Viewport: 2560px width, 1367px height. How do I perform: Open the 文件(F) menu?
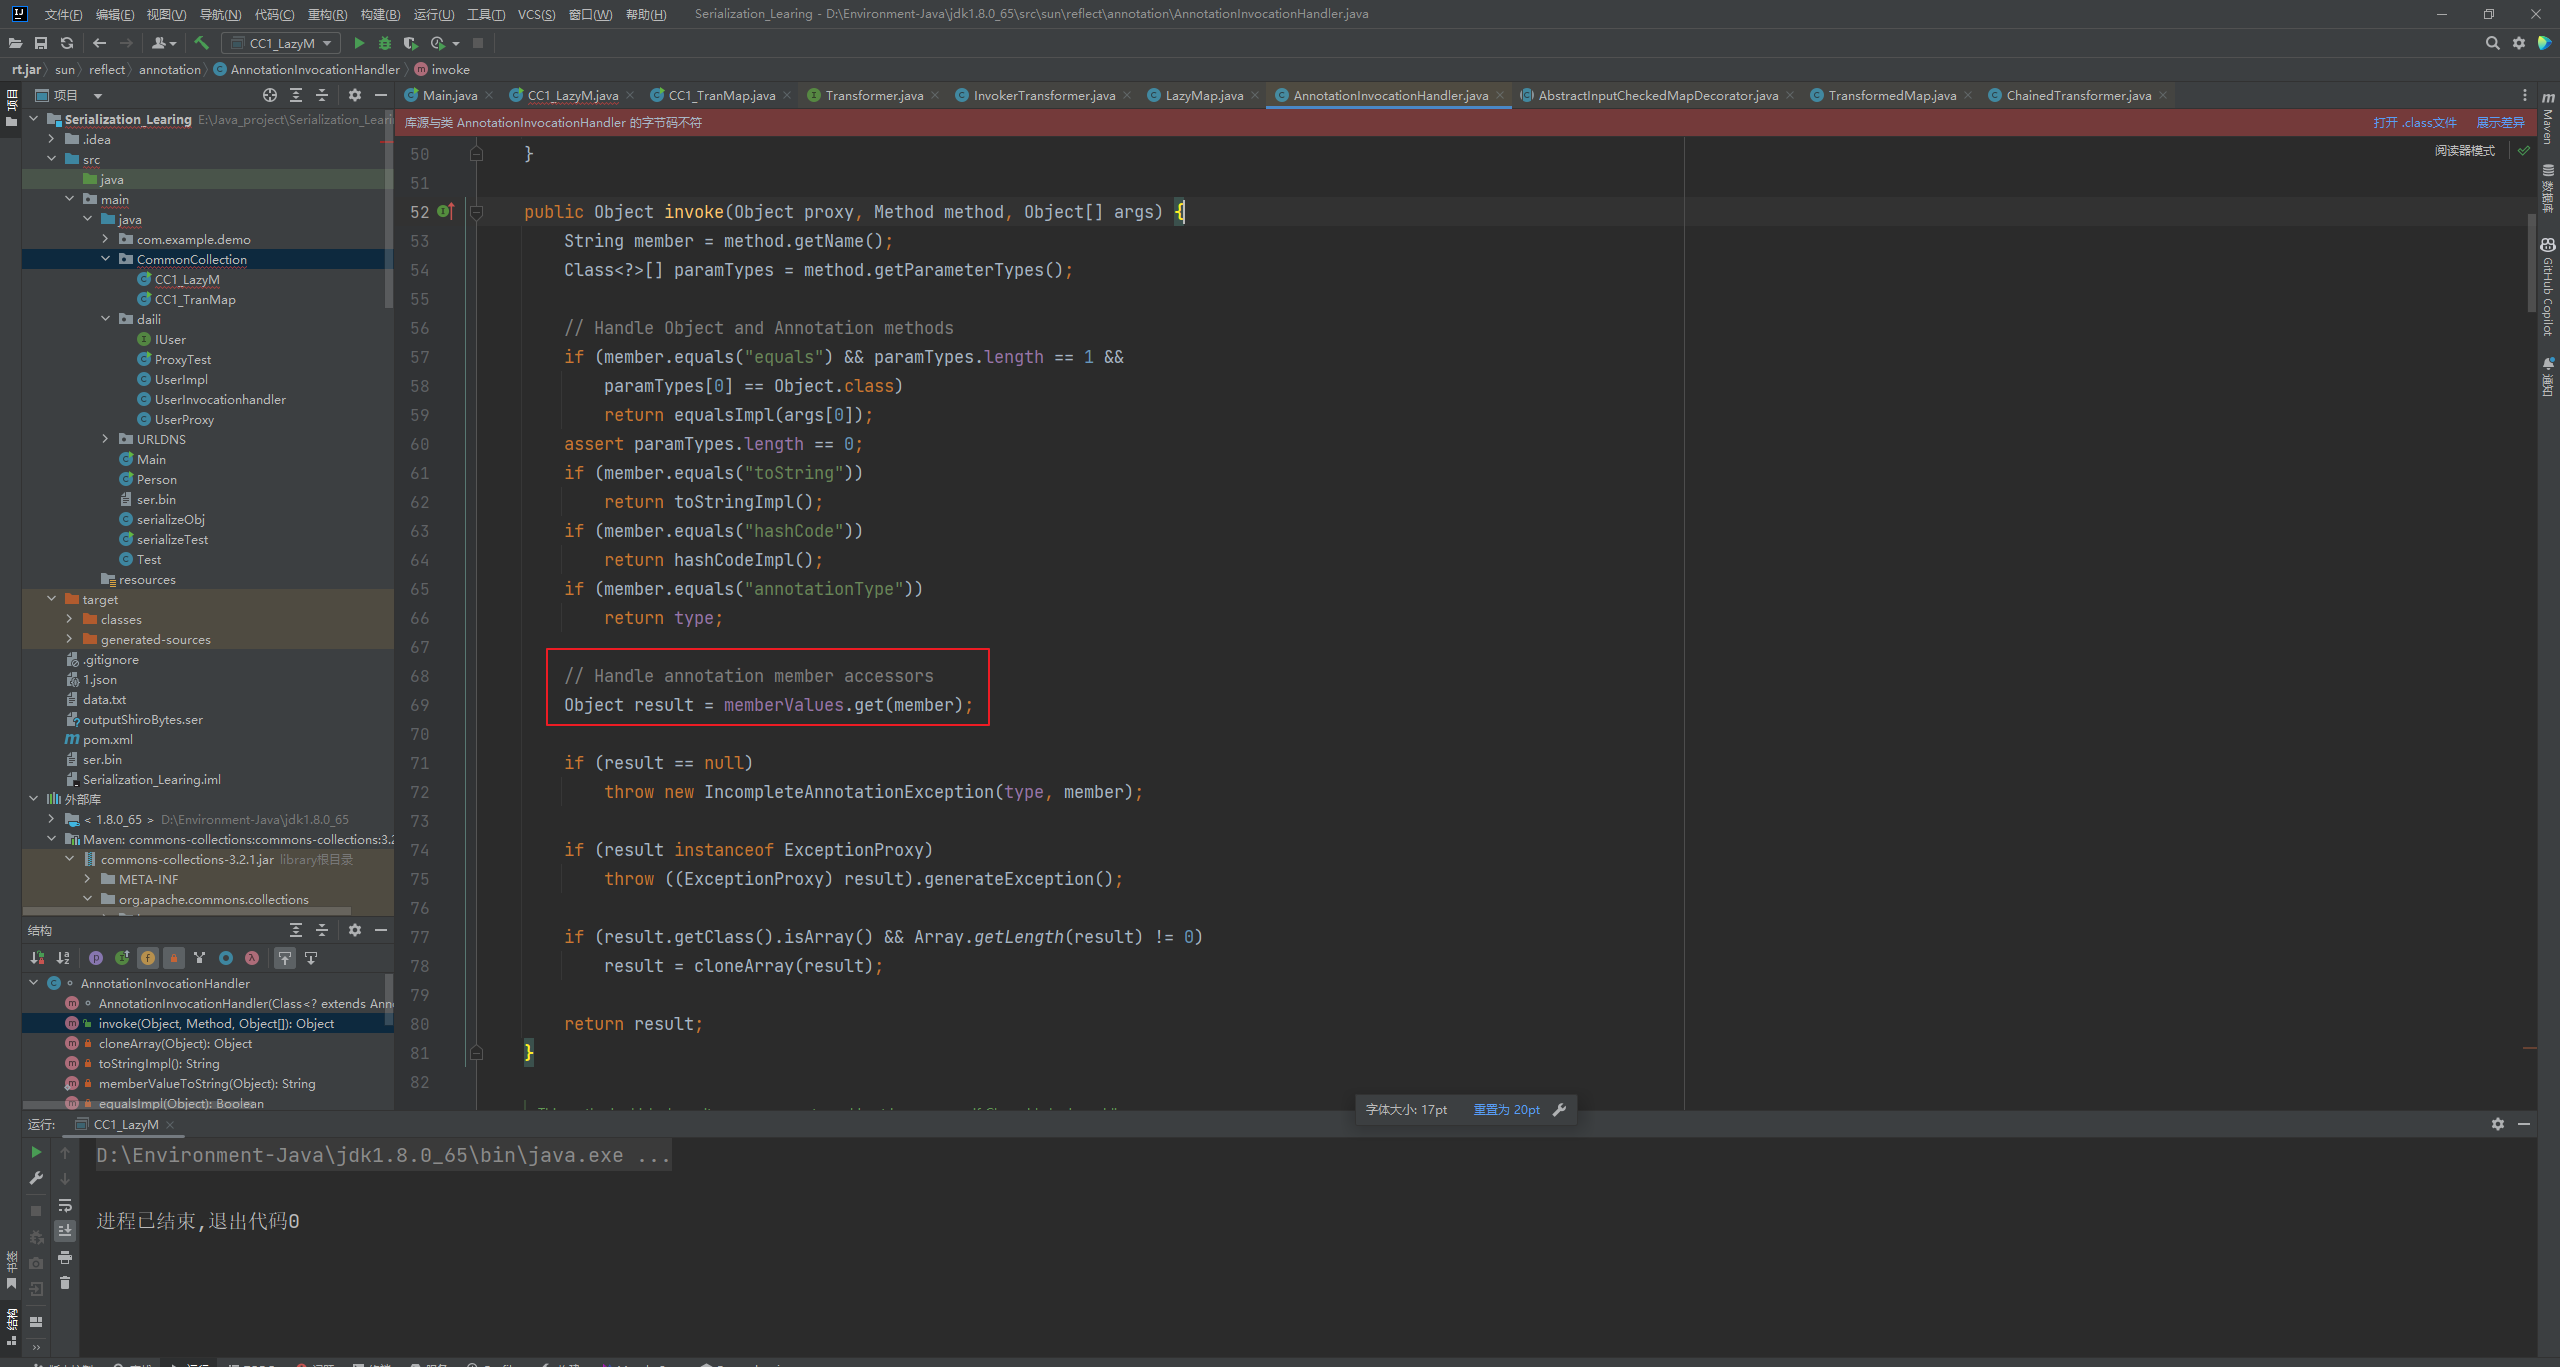pyautogui.click(x=63, y=14)
